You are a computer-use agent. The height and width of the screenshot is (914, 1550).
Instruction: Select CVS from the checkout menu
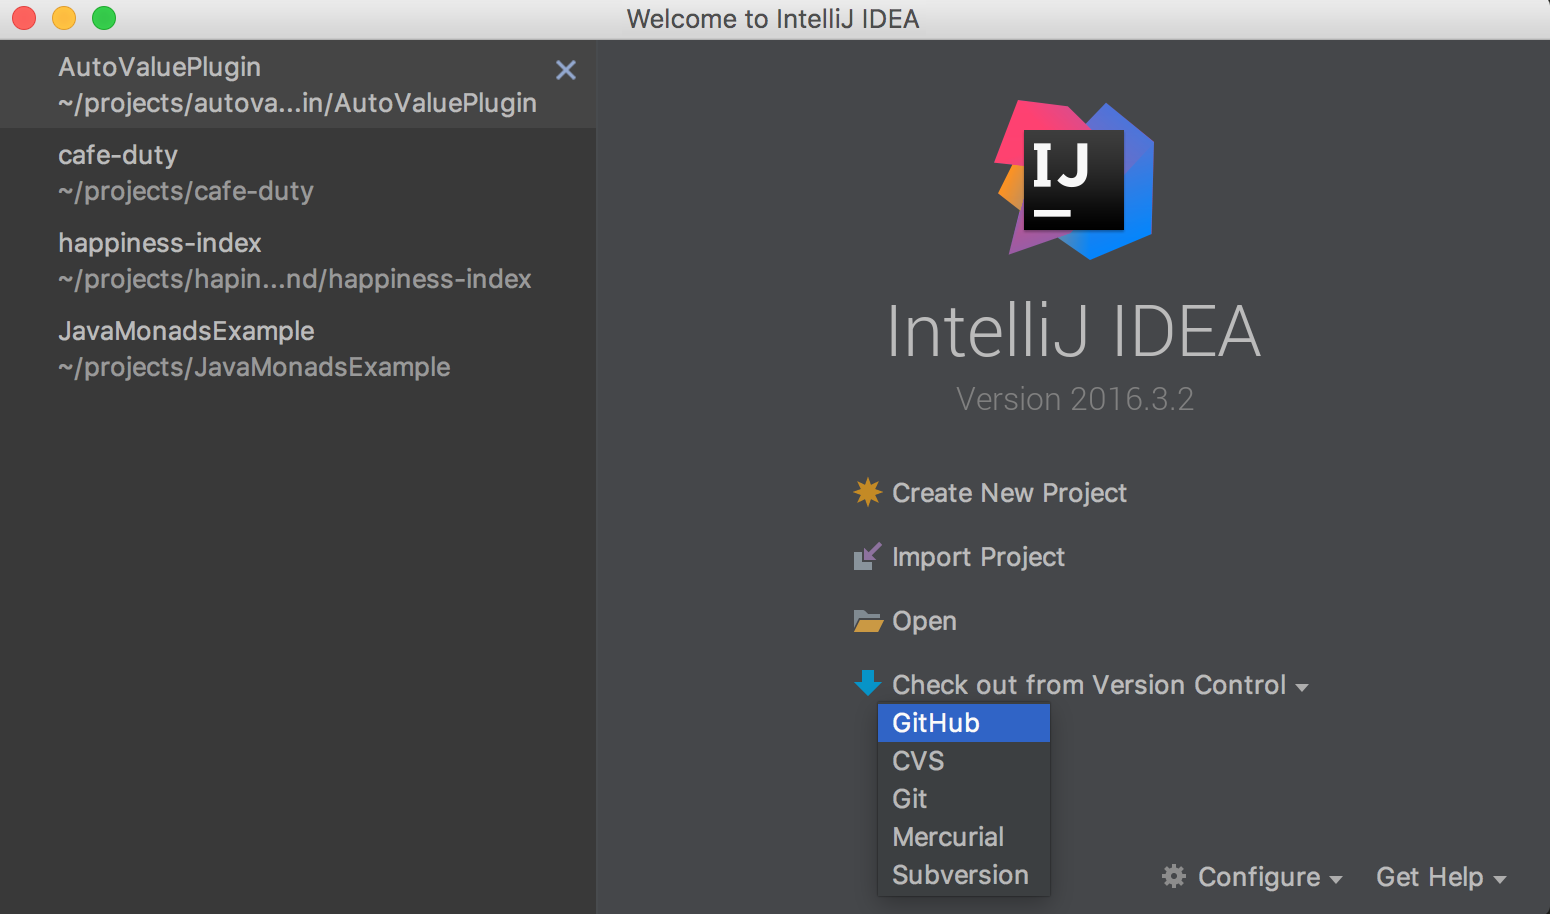964,761
